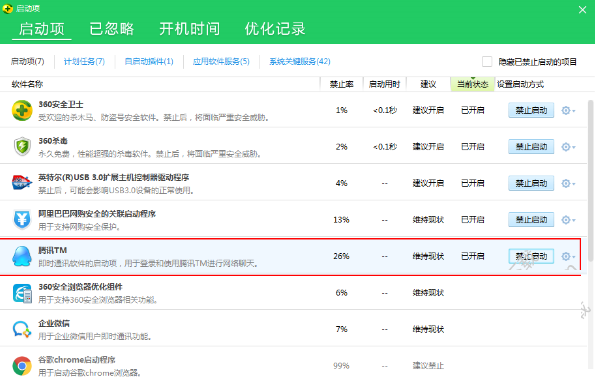The height and width of the screenshot is (378, 595).
Task: Click 维持现状 in 企业微信 row
Action: (x=428, y=329)
